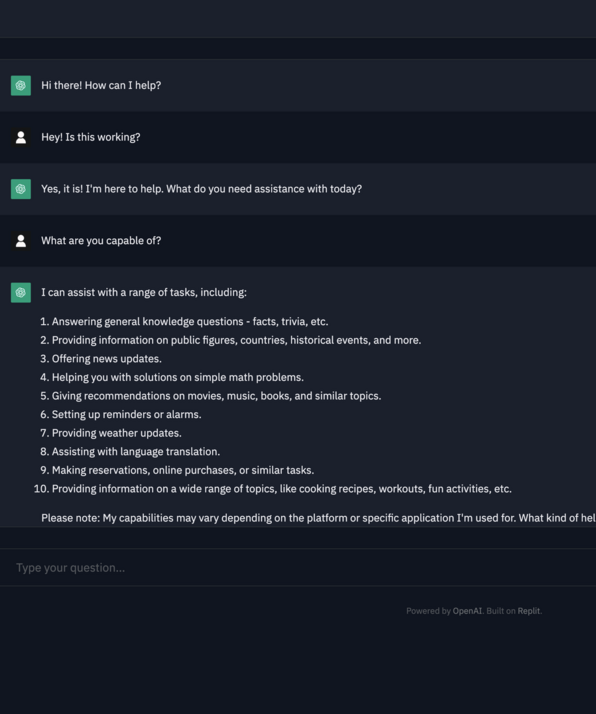Click the user avatar next to 'What are you capable of?'
The image size is (596, 714).
[21, 241]
